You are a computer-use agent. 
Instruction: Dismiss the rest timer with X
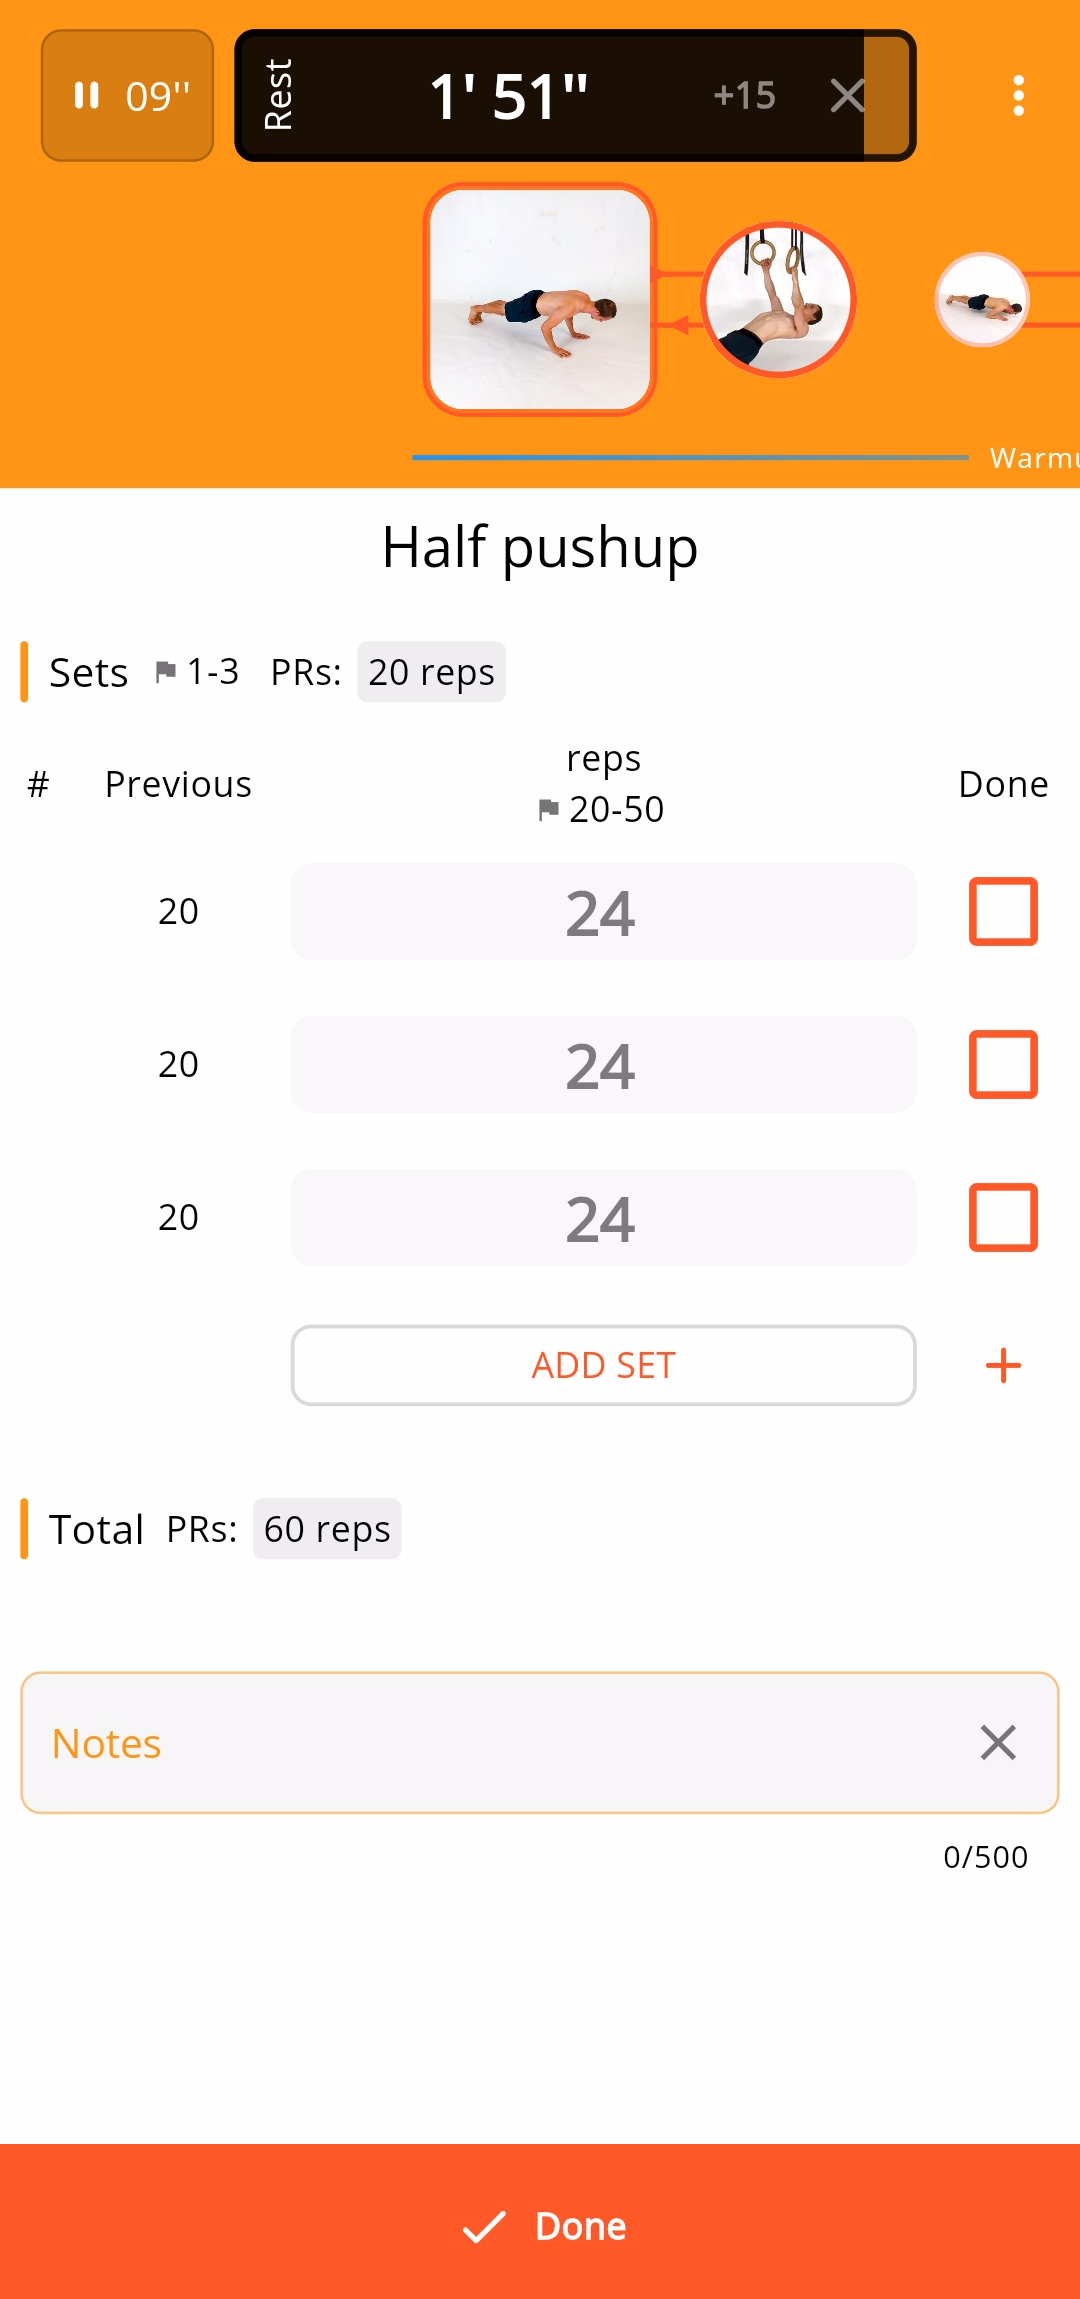coord(847,96)
